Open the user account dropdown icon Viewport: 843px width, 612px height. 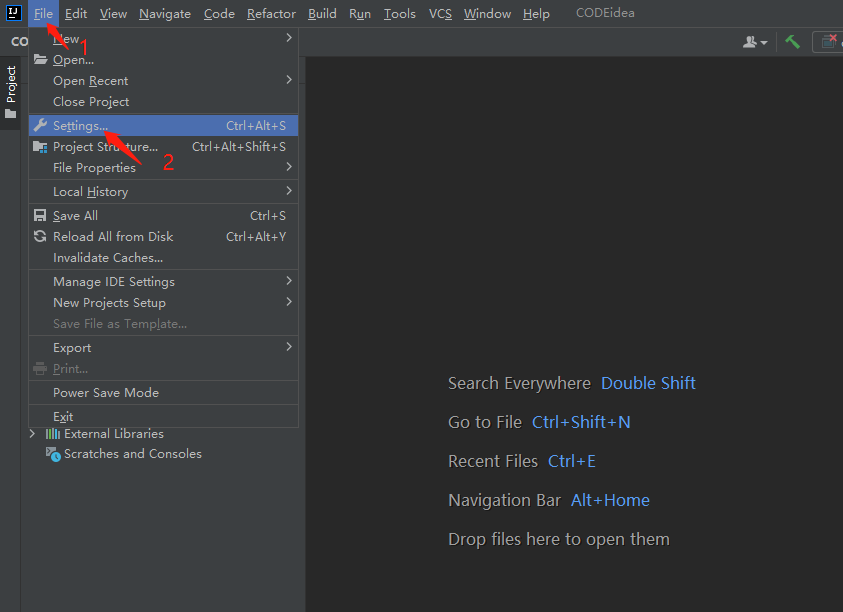pos(755,42)
